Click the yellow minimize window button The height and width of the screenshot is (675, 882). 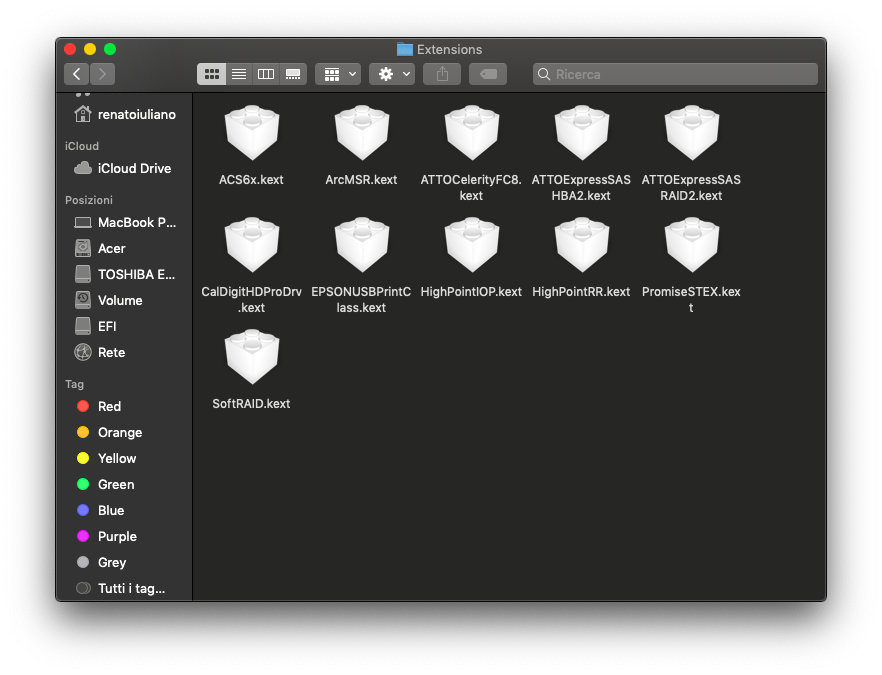pyautogui.click(x=90, y=49)
